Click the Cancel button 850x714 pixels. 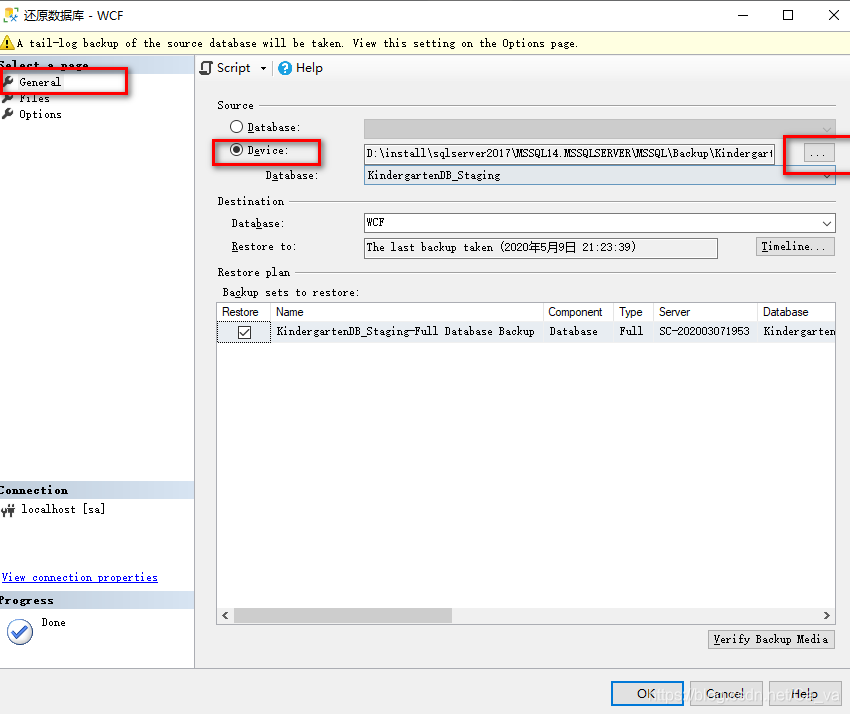(726, 693)
